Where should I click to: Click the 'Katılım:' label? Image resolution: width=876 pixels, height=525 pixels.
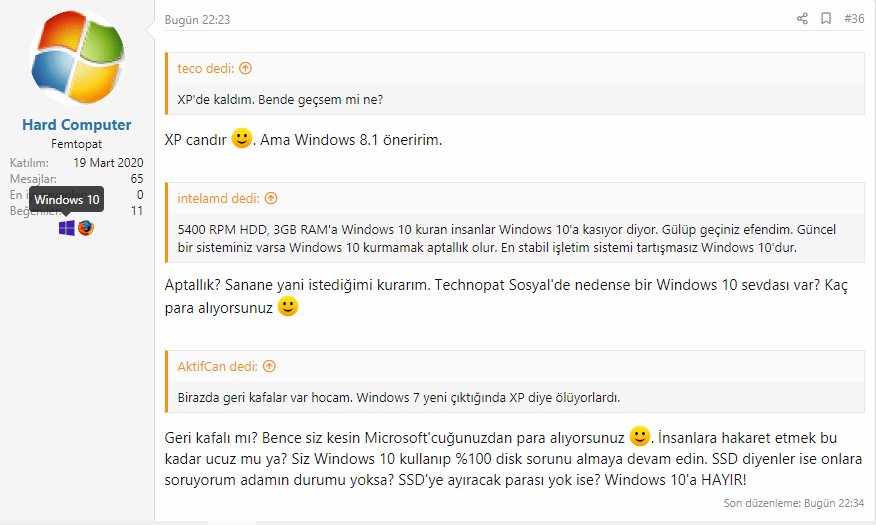pyautogui.click(x=29, y=163)
